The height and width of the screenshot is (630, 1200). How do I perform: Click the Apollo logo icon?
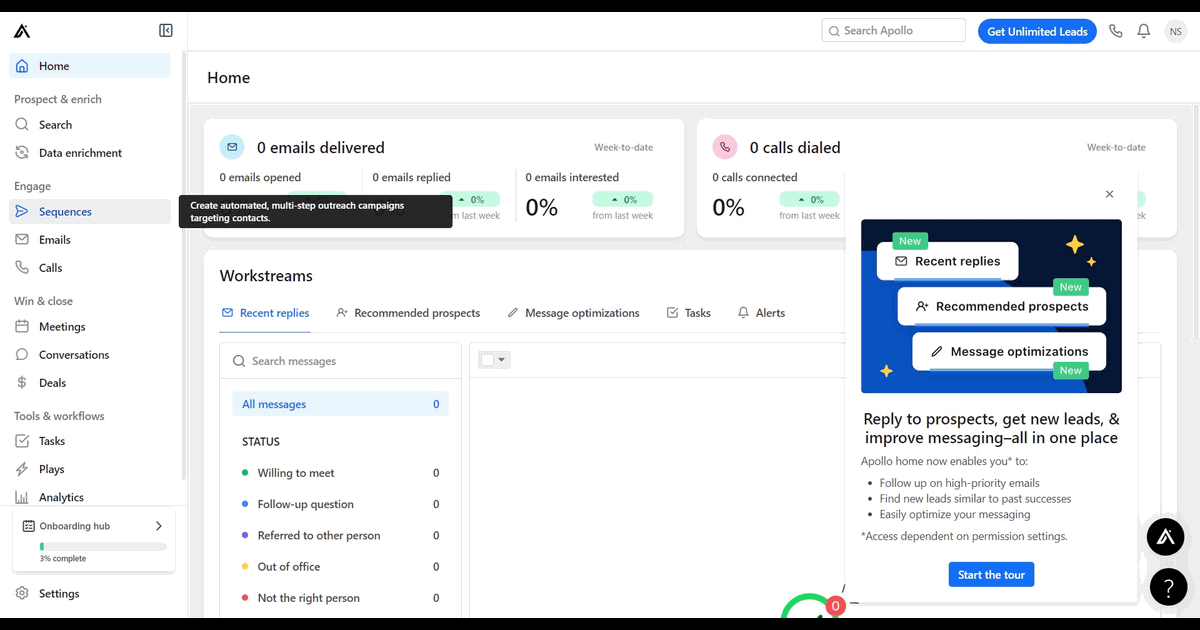point(22,31)
